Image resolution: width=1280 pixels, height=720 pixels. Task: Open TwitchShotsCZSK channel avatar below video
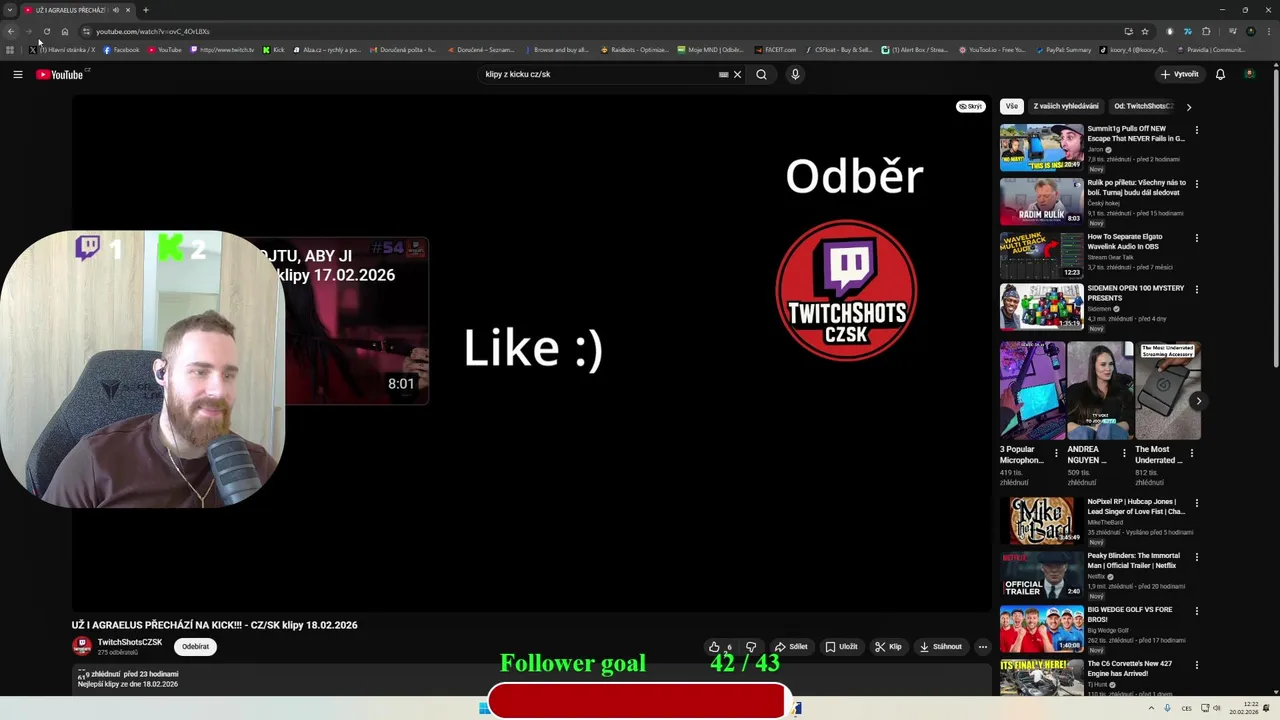(82, 647)
